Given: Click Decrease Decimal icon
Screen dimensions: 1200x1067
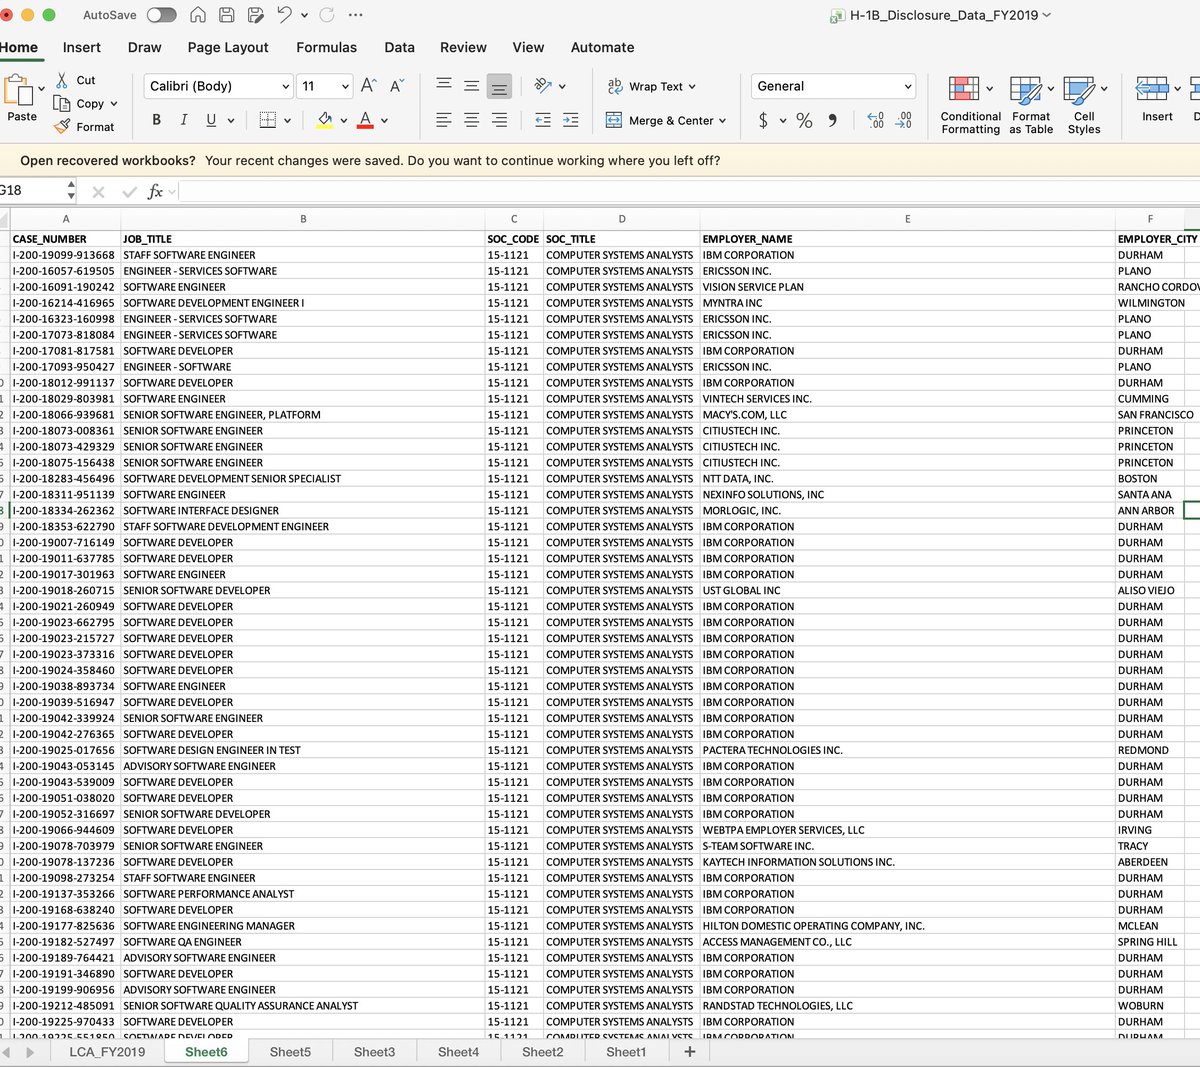Looking at the screenshot, I should point(904,120).
